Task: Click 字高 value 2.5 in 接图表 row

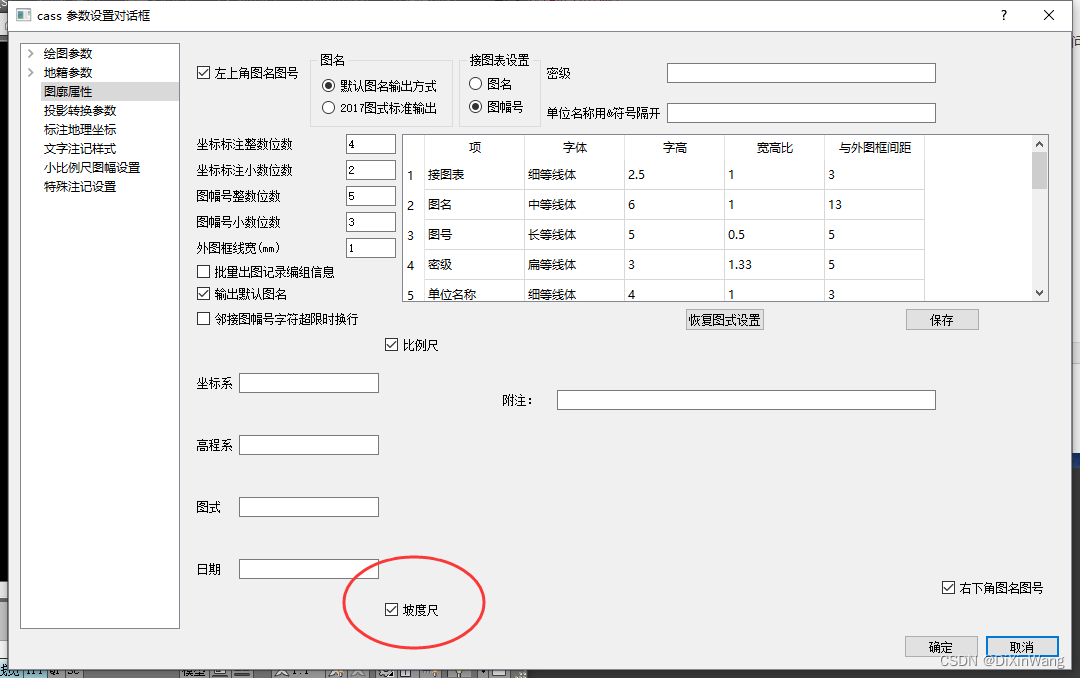Action: (674, 175)
